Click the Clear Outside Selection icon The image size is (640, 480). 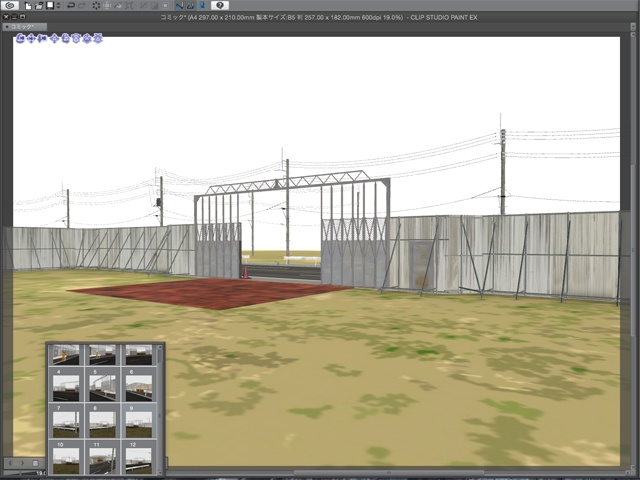pos(107,6)
